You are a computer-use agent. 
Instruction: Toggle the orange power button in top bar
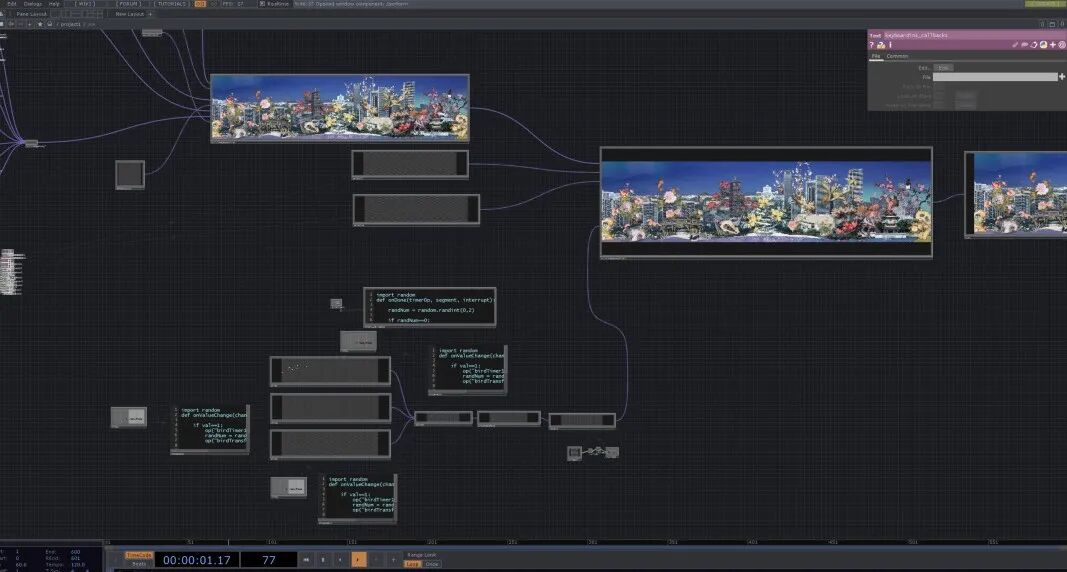[x=200, y=4]
